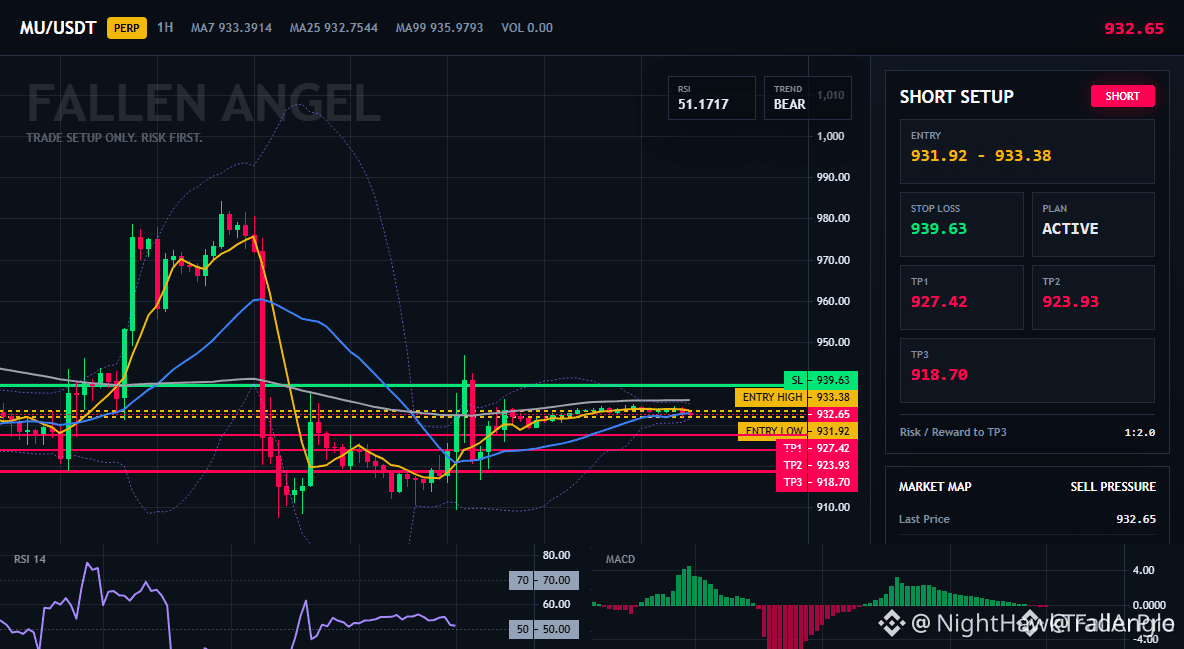Click the MA7 933.3914 indicator value
The height and width of the screenshot is (649, 1184).
[231, 28]
